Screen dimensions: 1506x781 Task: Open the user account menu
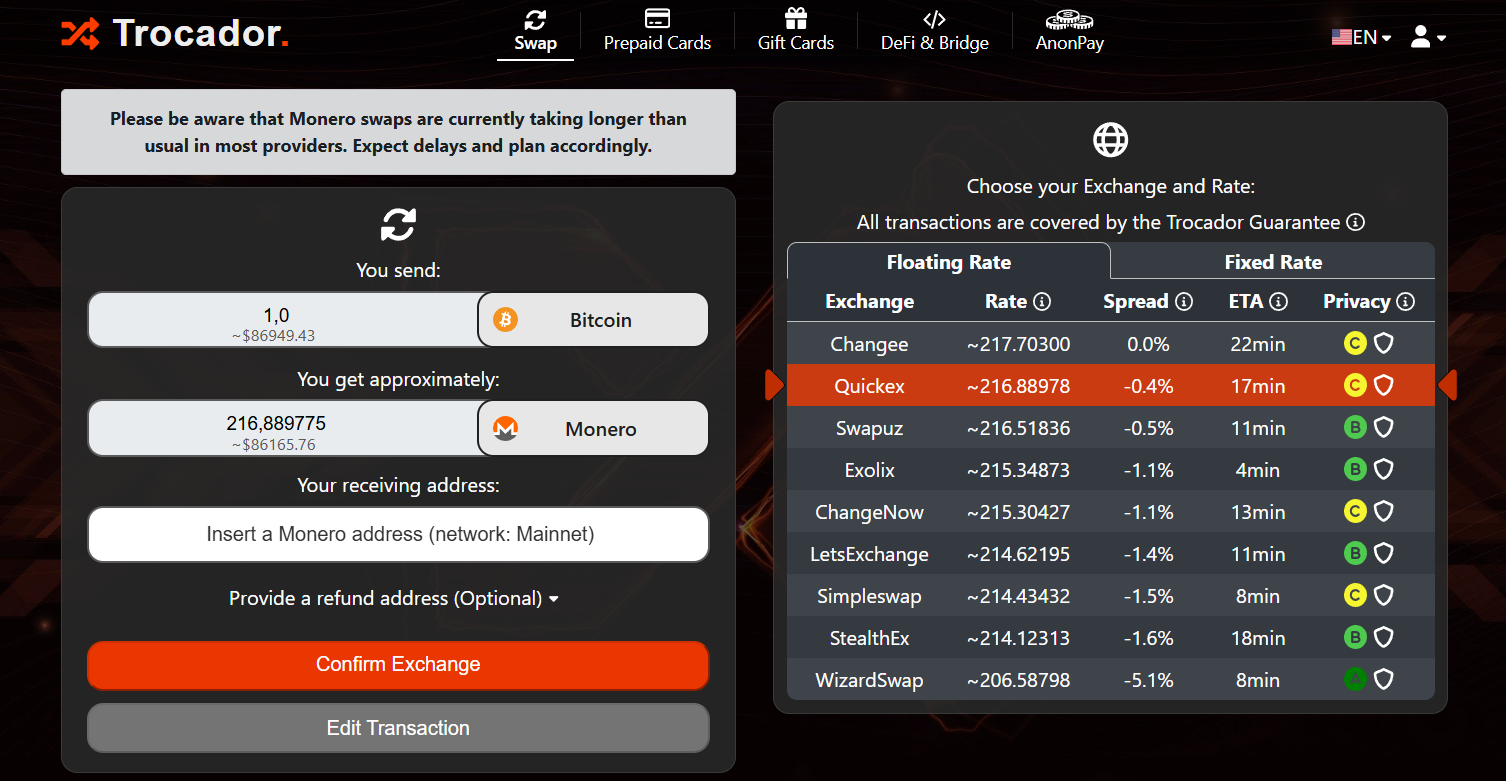tap(1428, 37)
